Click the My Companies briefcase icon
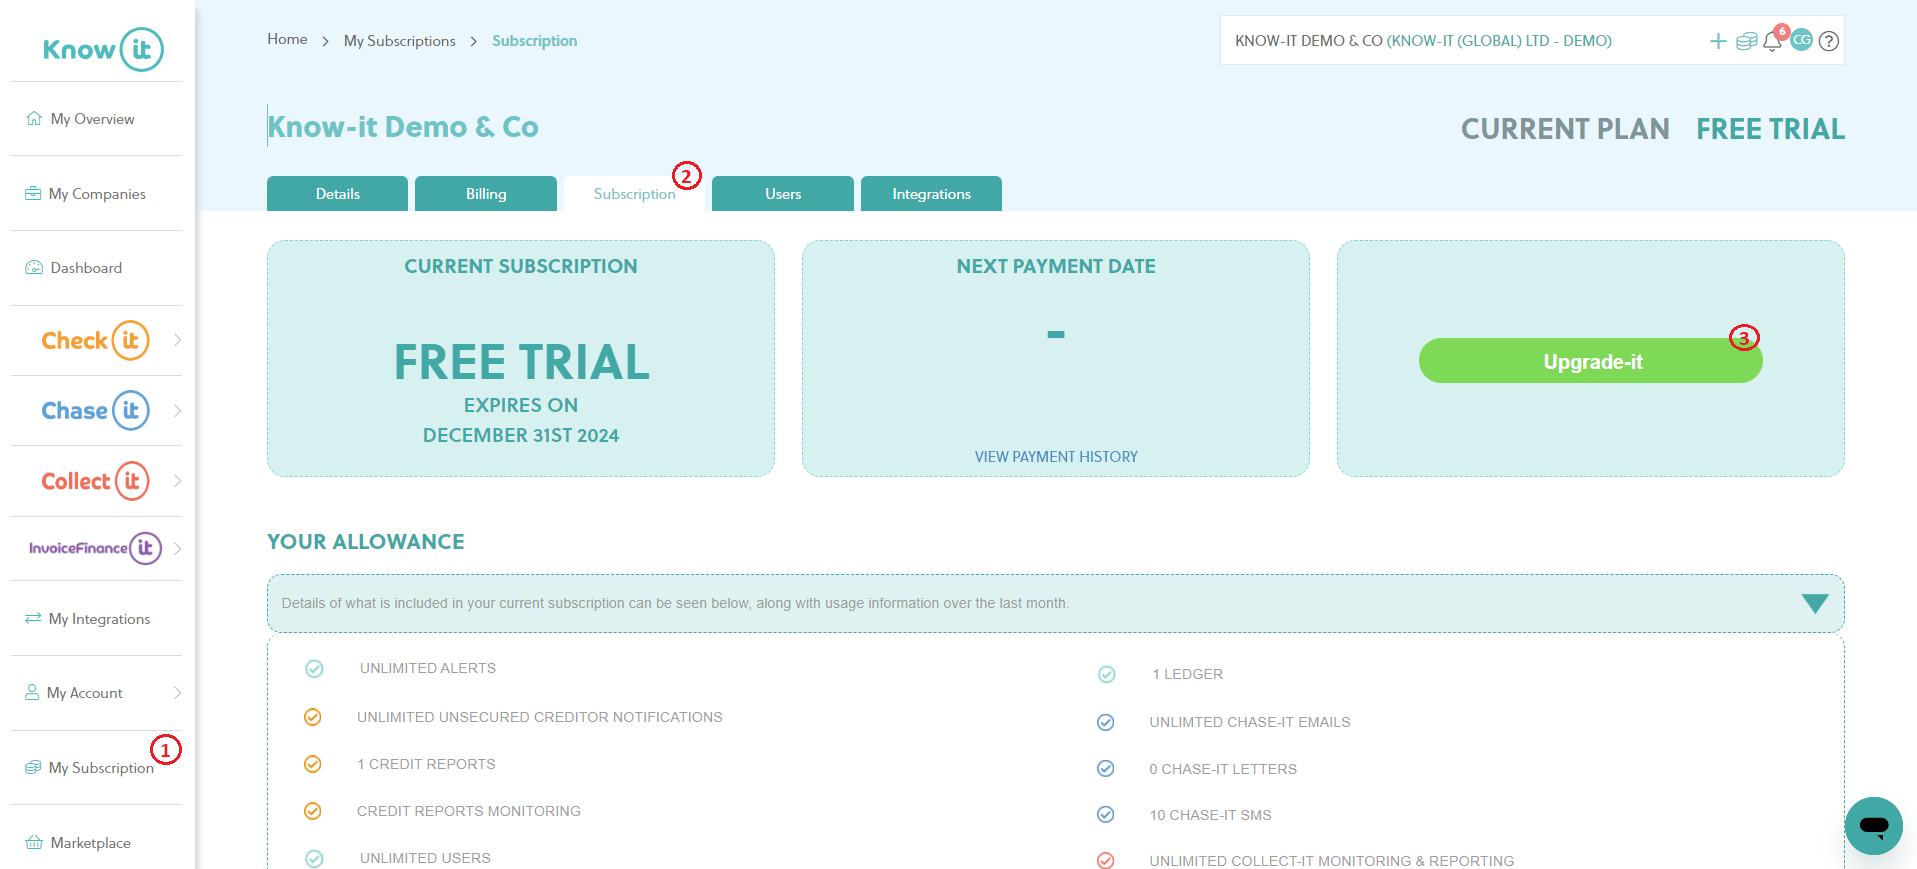1917x869 pixels. click(33, 193)
